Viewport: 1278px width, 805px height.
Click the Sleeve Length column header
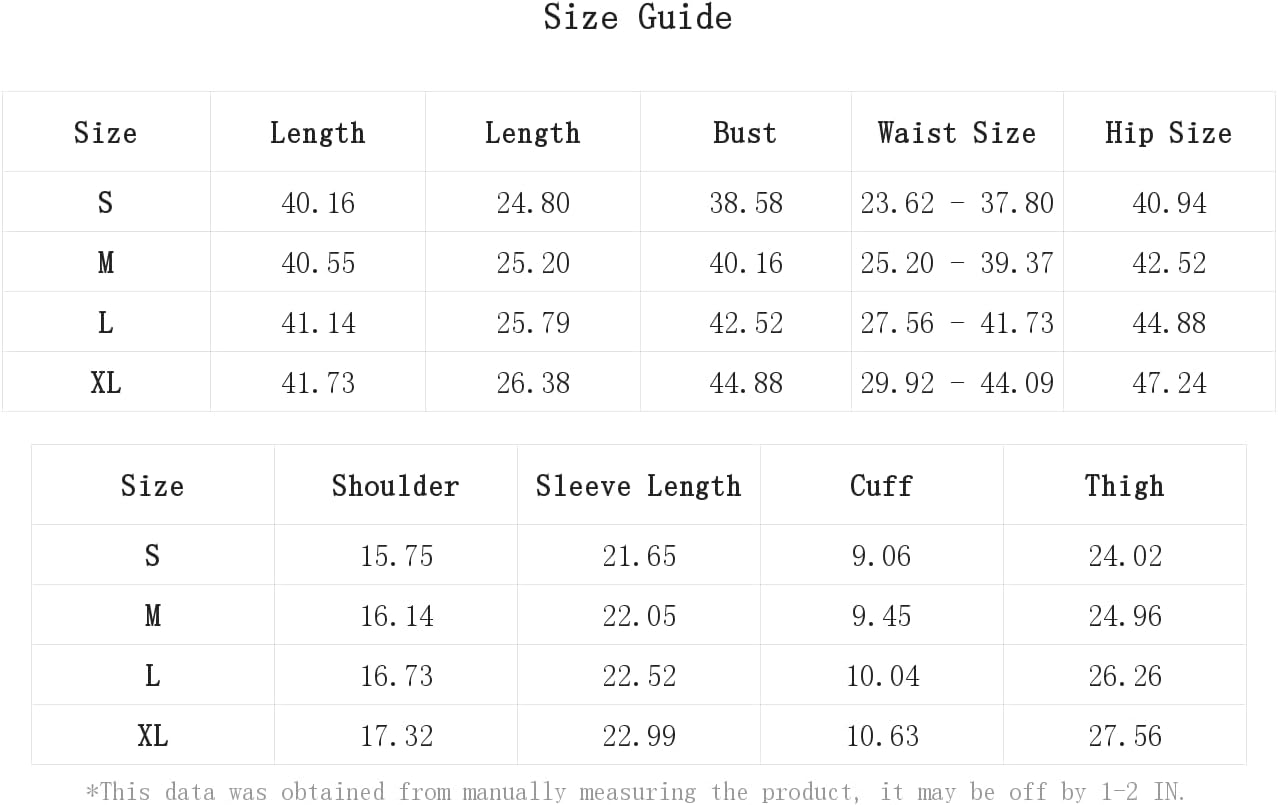pos(639,486)
